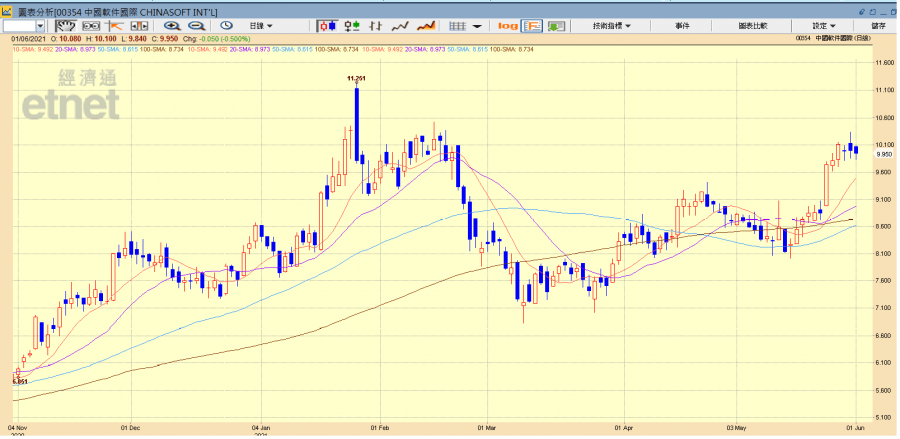Switch to line chart type
Screen dimensions: 900x439
(x=400, y=25)
